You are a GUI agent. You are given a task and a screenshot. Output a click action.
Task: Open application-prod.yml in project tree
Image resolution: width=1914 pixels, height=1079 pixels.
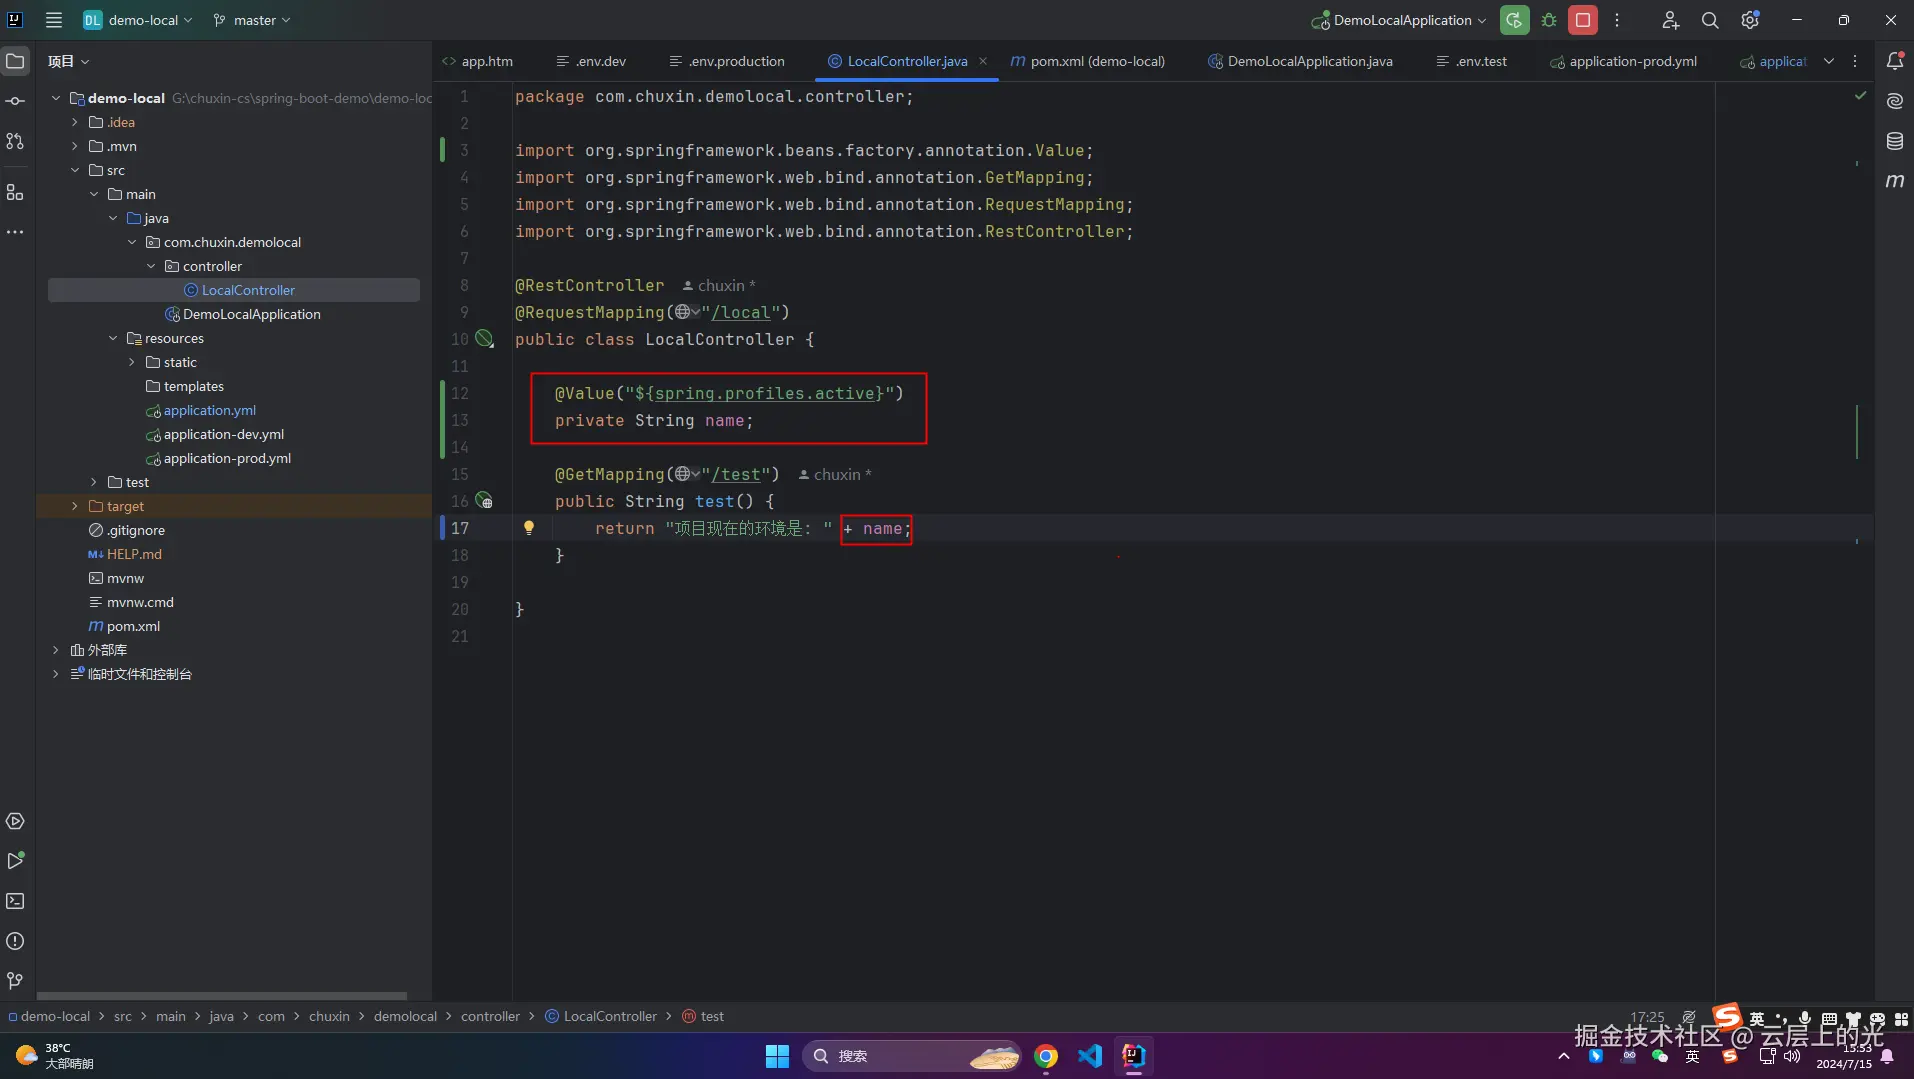(x=227, y=458)
